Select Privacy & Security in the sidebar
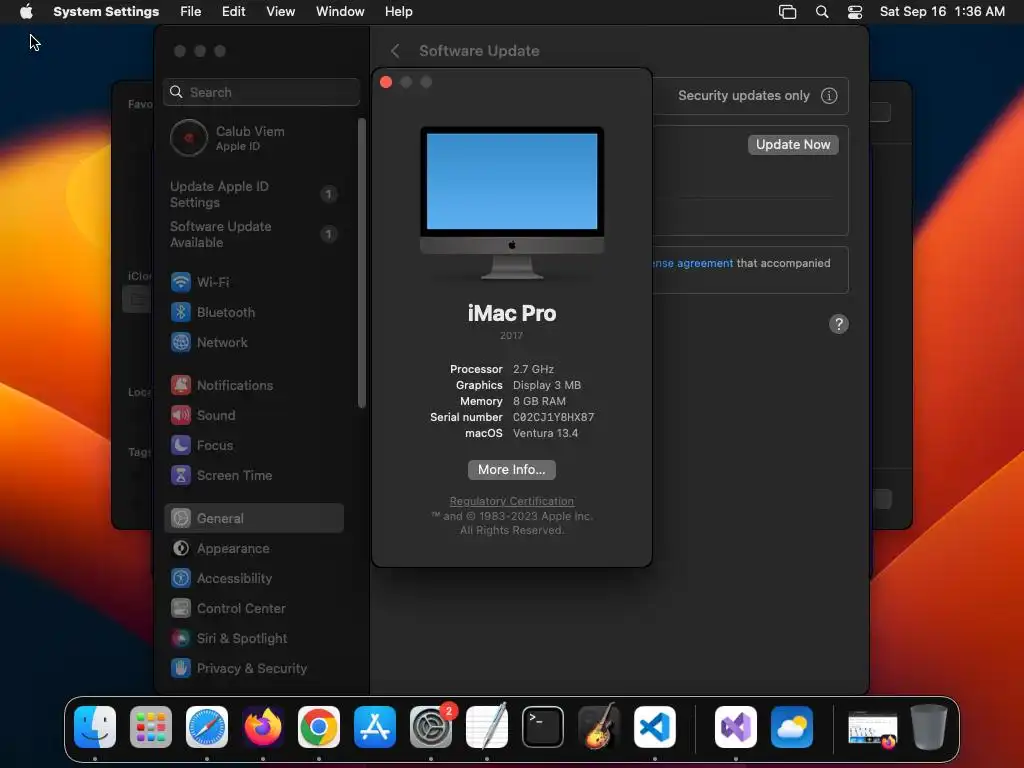1024x768 pixels. (x=253, y=669)
